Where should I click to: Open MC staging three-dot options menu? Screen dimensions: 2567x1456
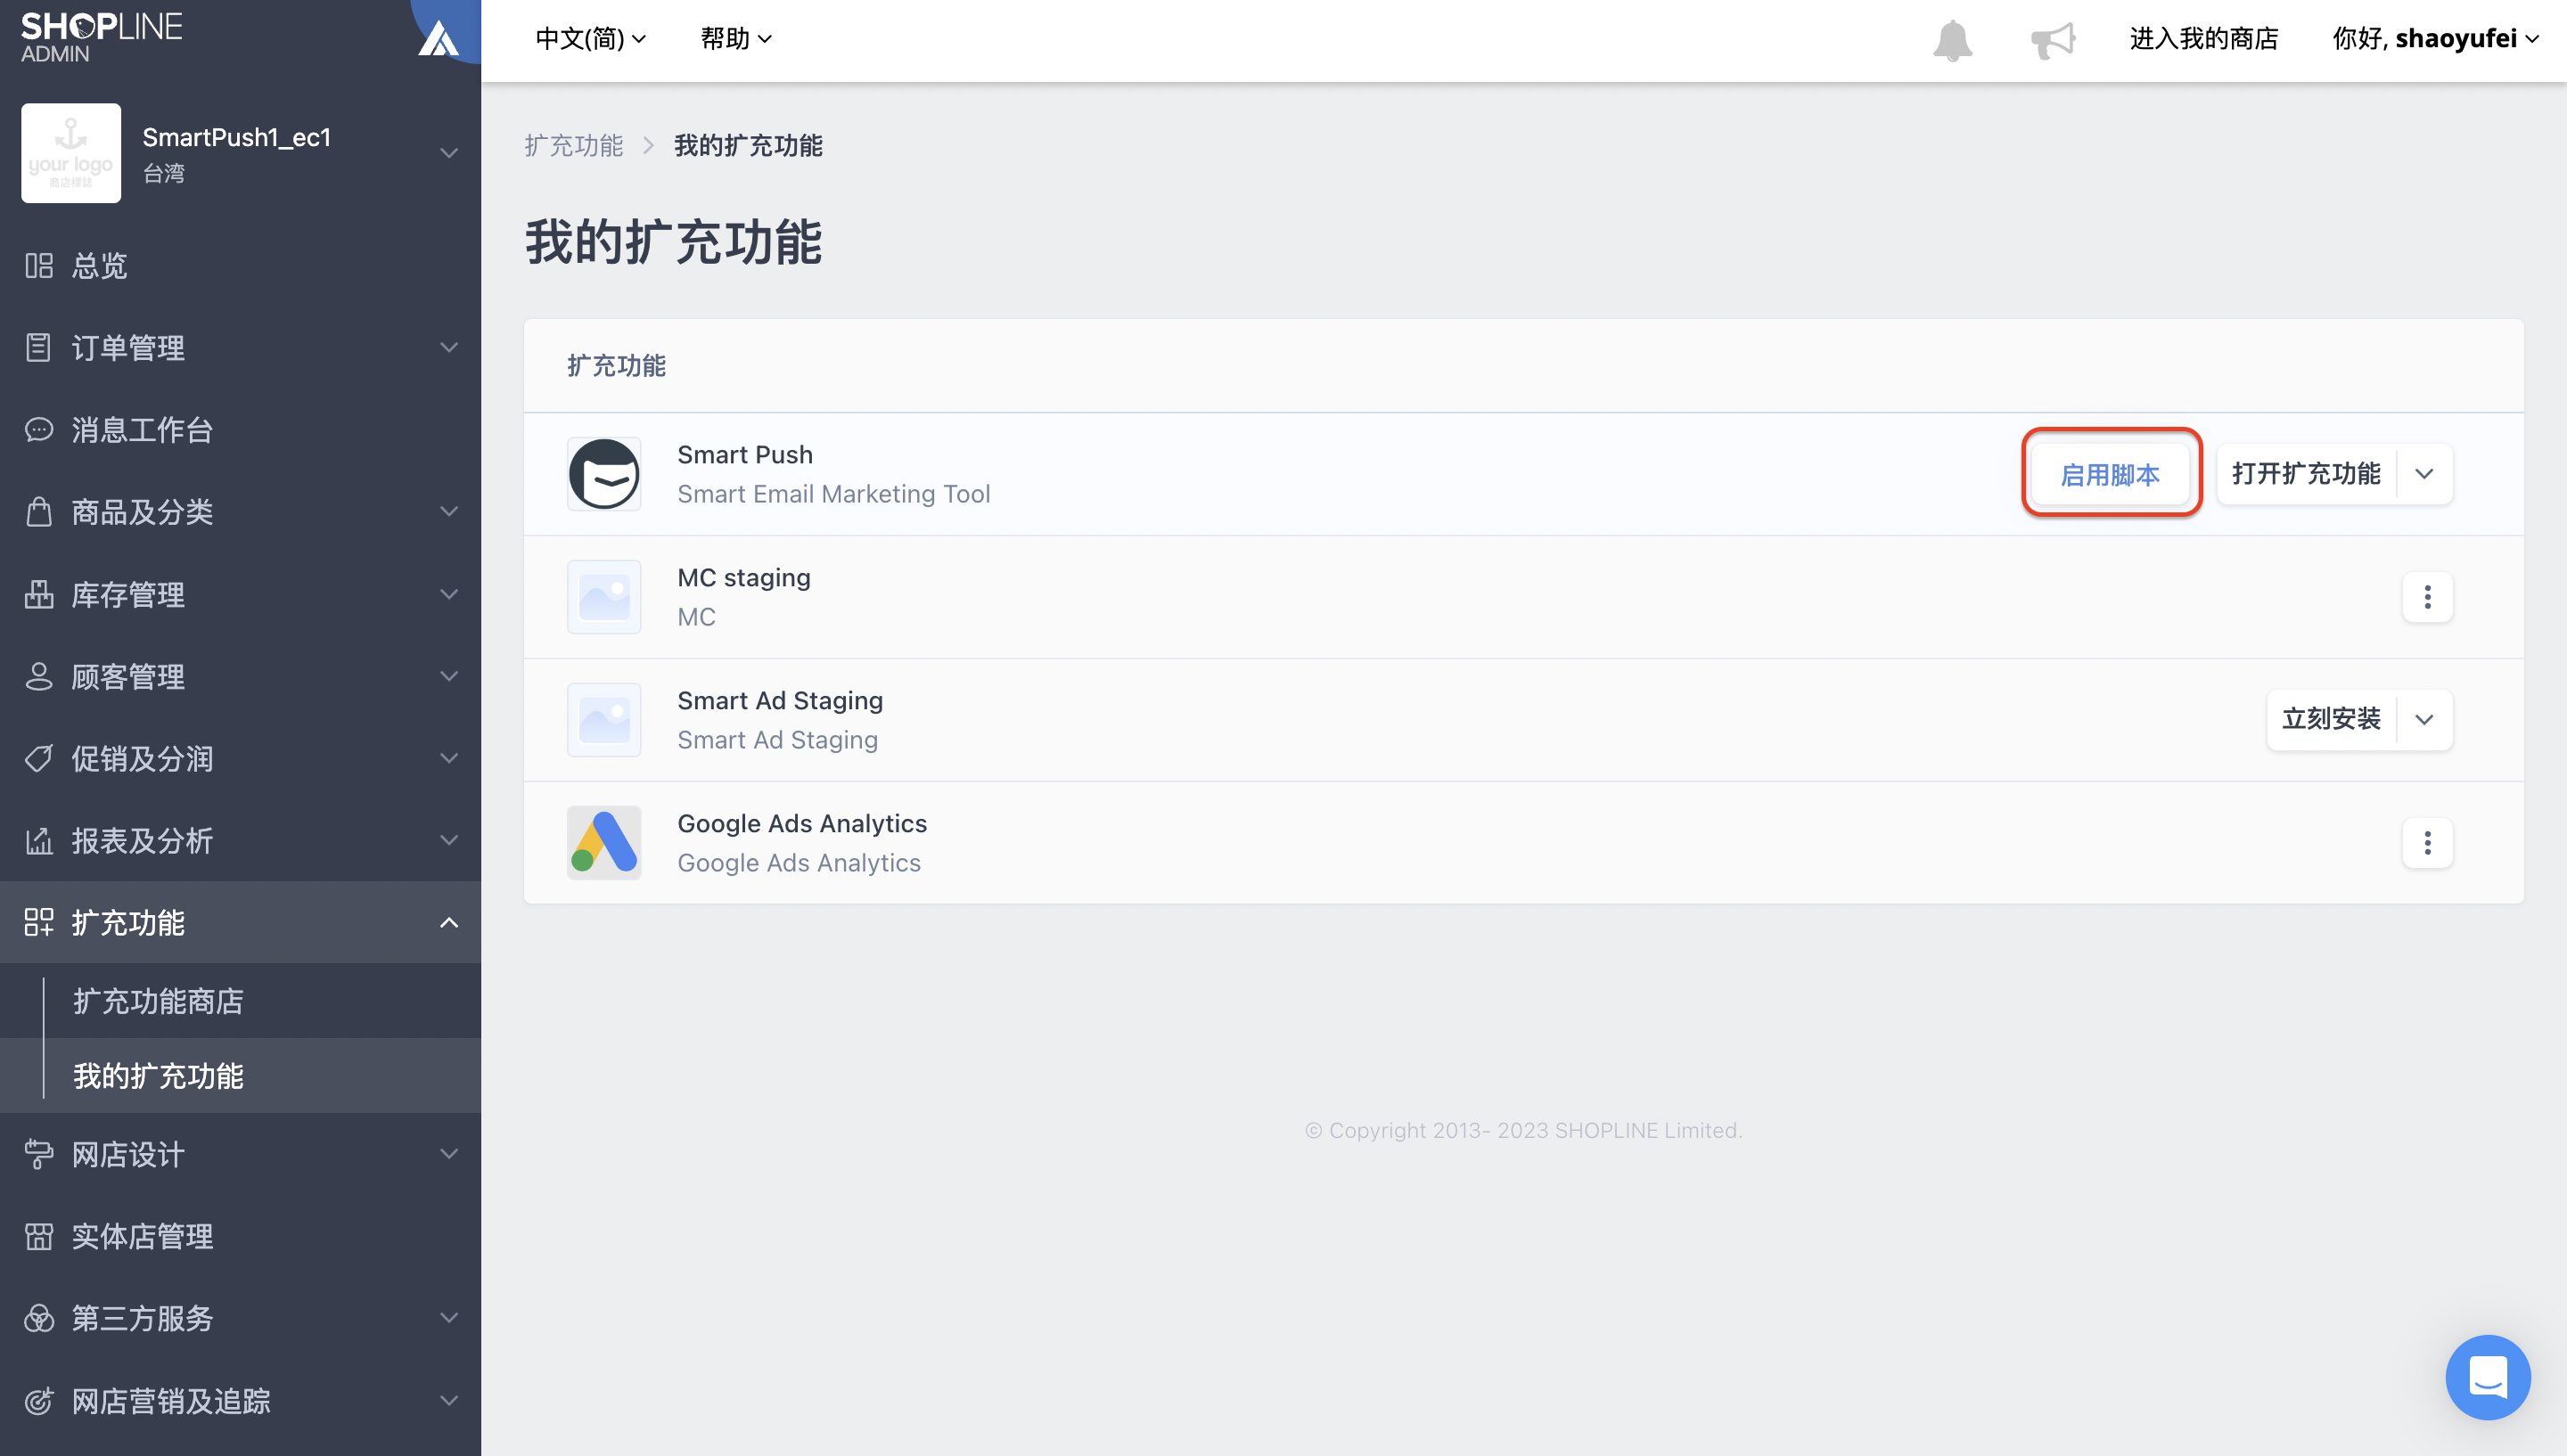click(x=2427, y=597)
